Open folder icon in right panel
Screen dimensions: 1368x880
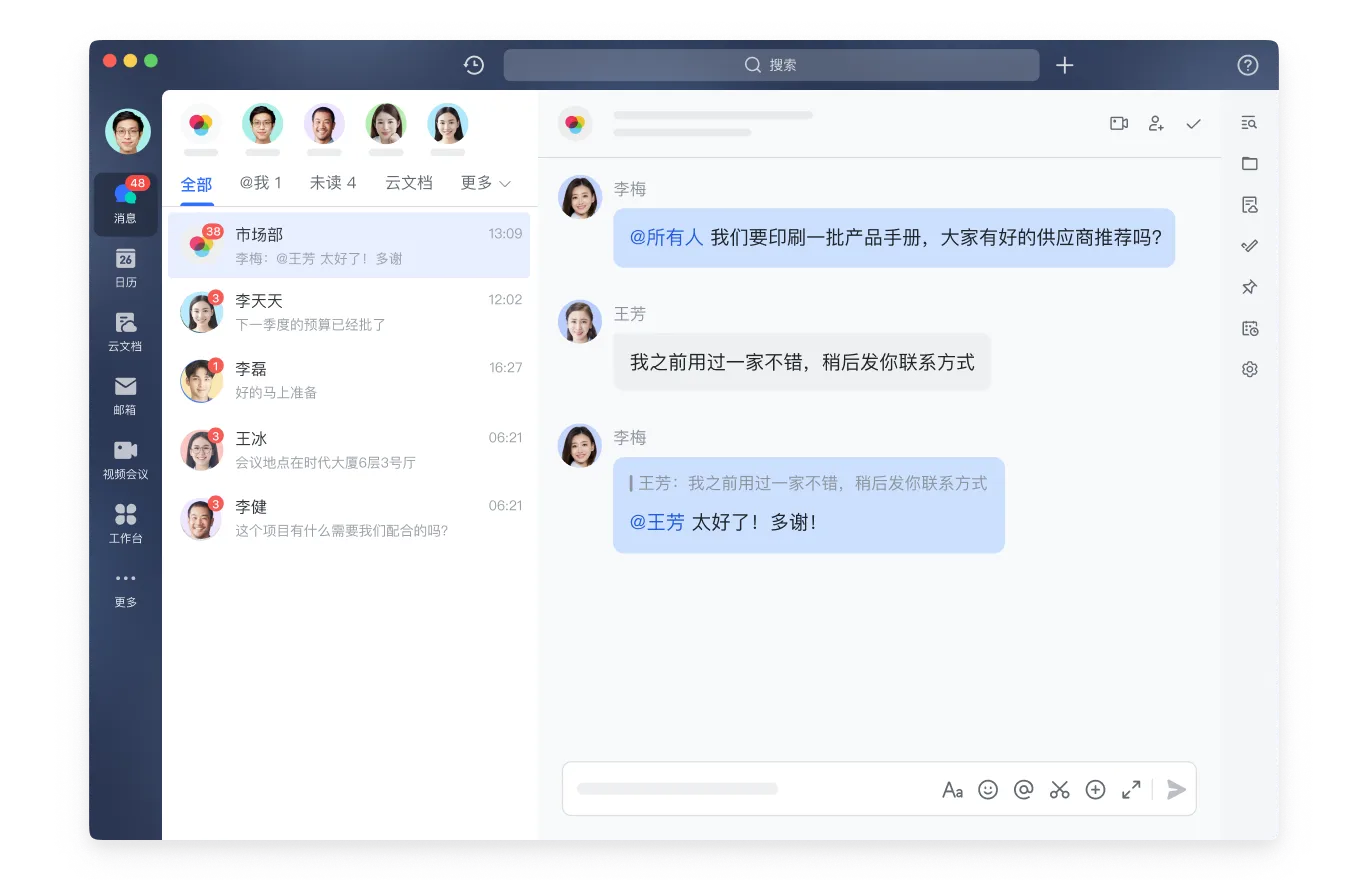[1249, 164]
